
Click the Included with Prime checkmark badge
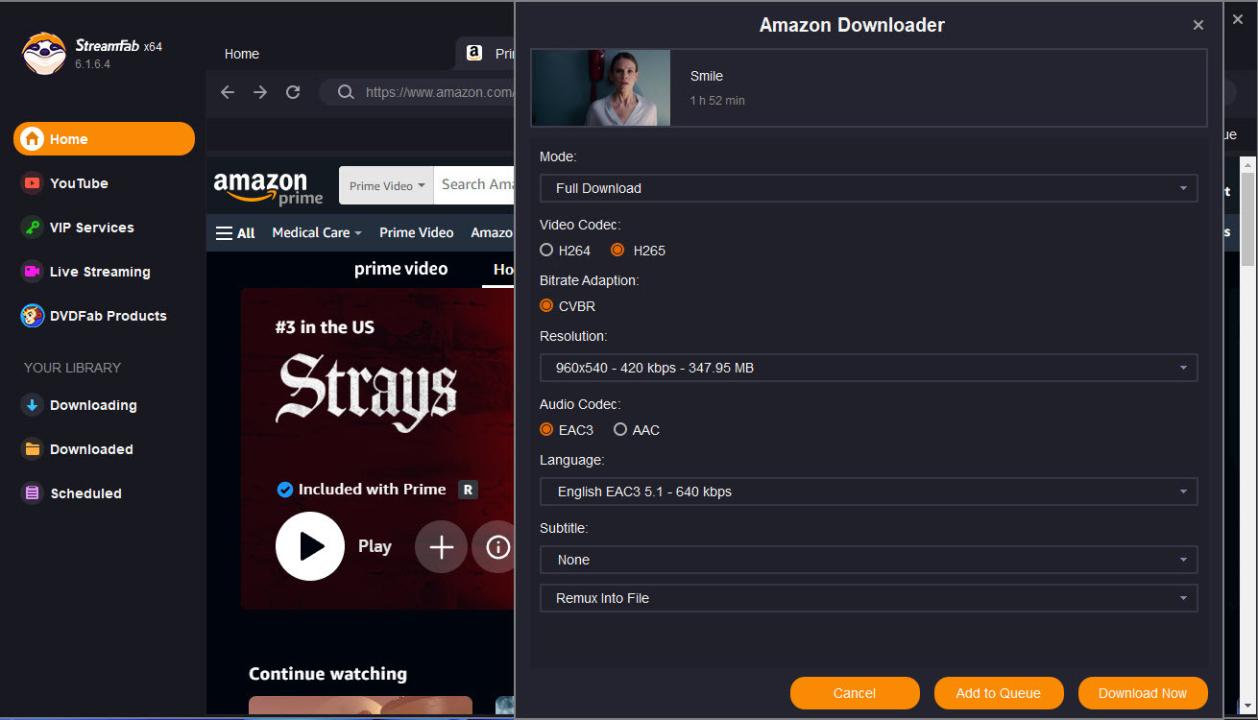[x=284, y=490]
